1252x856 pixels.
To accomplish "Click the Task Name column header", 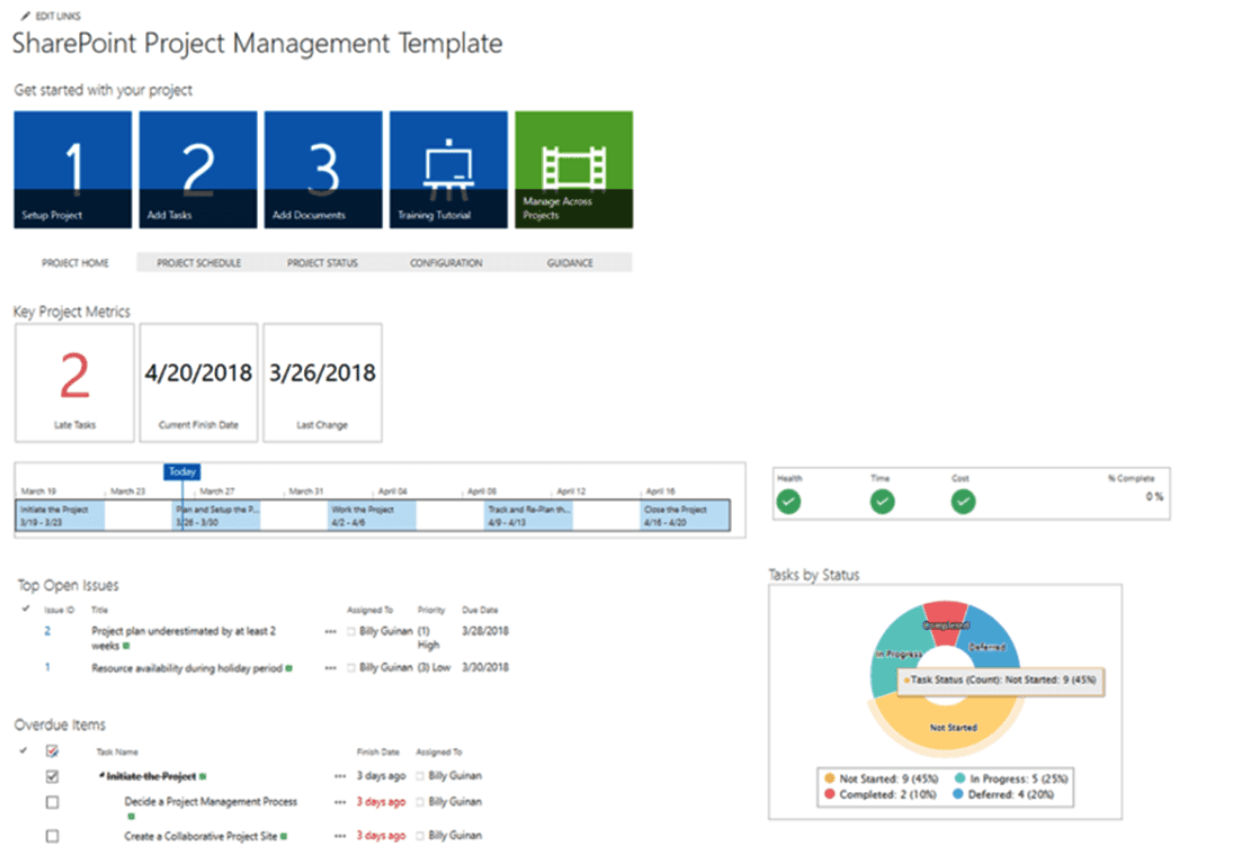I will point(117,752).
